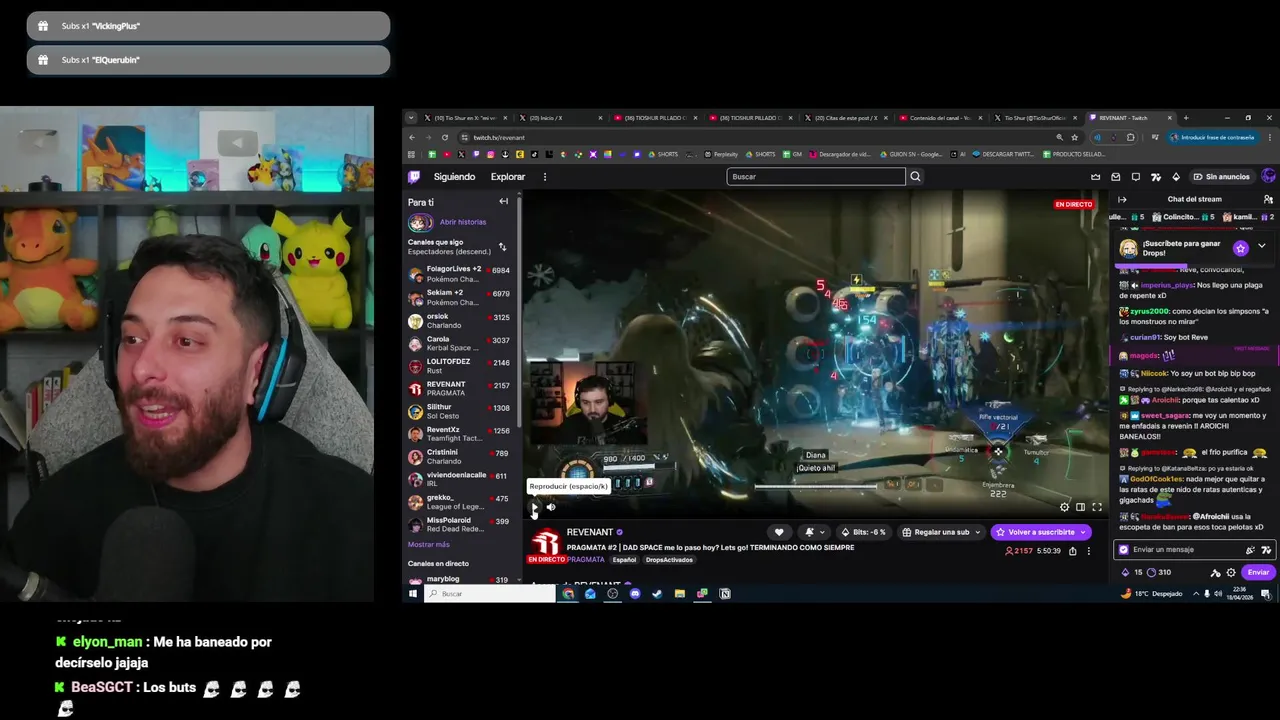Open the three-dot stream options menu
This screenshot has width=1280, height=720.
coord(1089,551)
